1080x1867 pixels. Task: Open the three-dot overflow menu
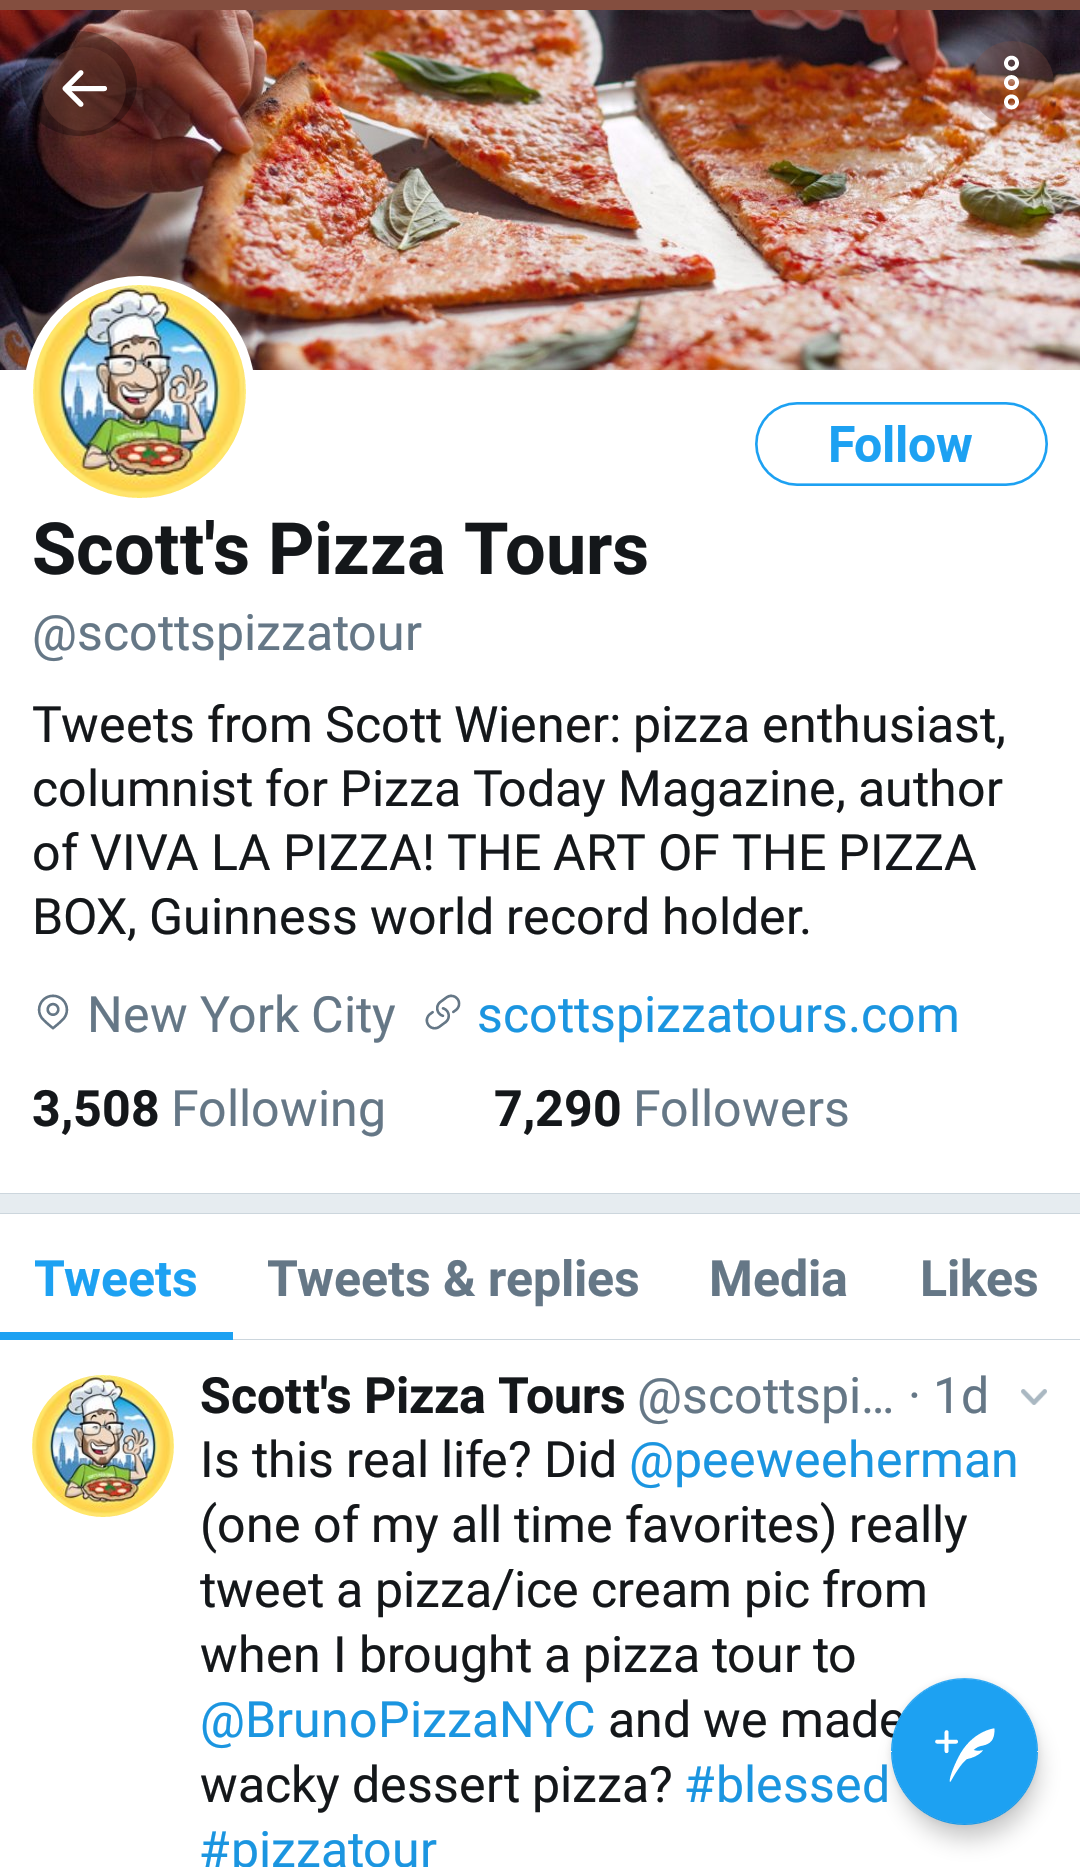1011,83
